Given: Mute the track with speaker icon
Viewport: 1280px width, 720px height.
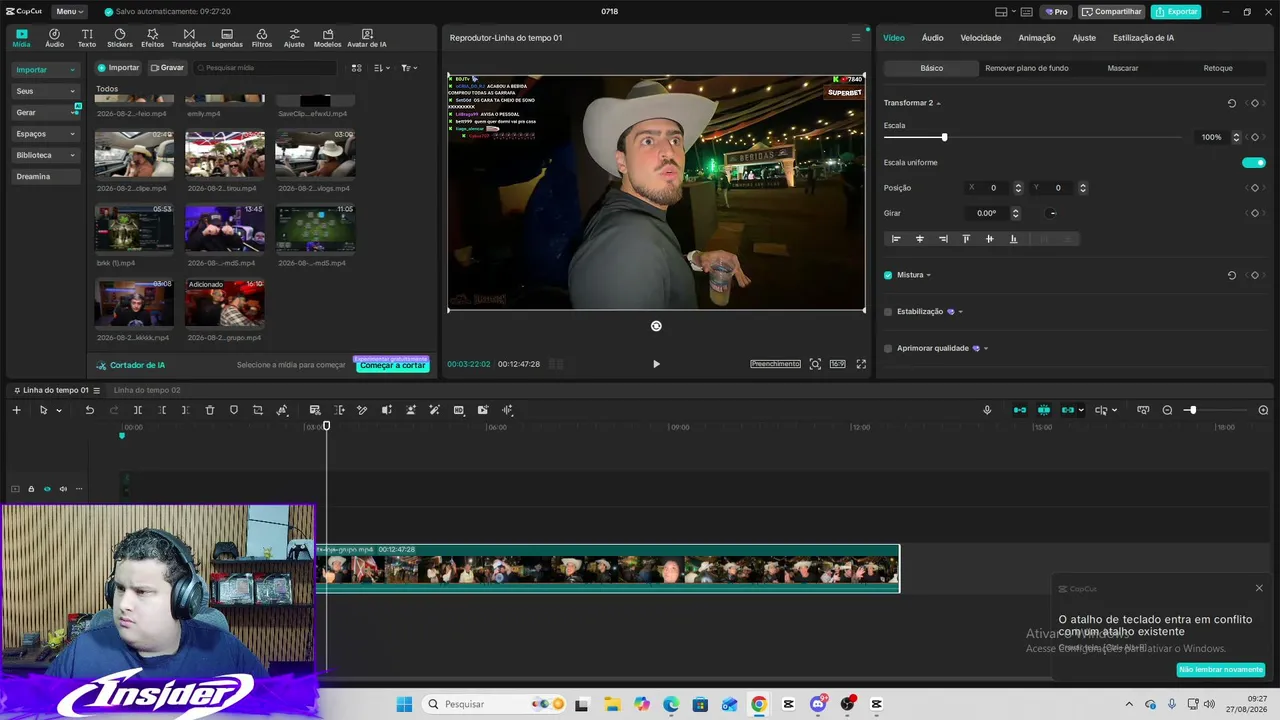Looking at the screenshot, I should pos(63,489).
